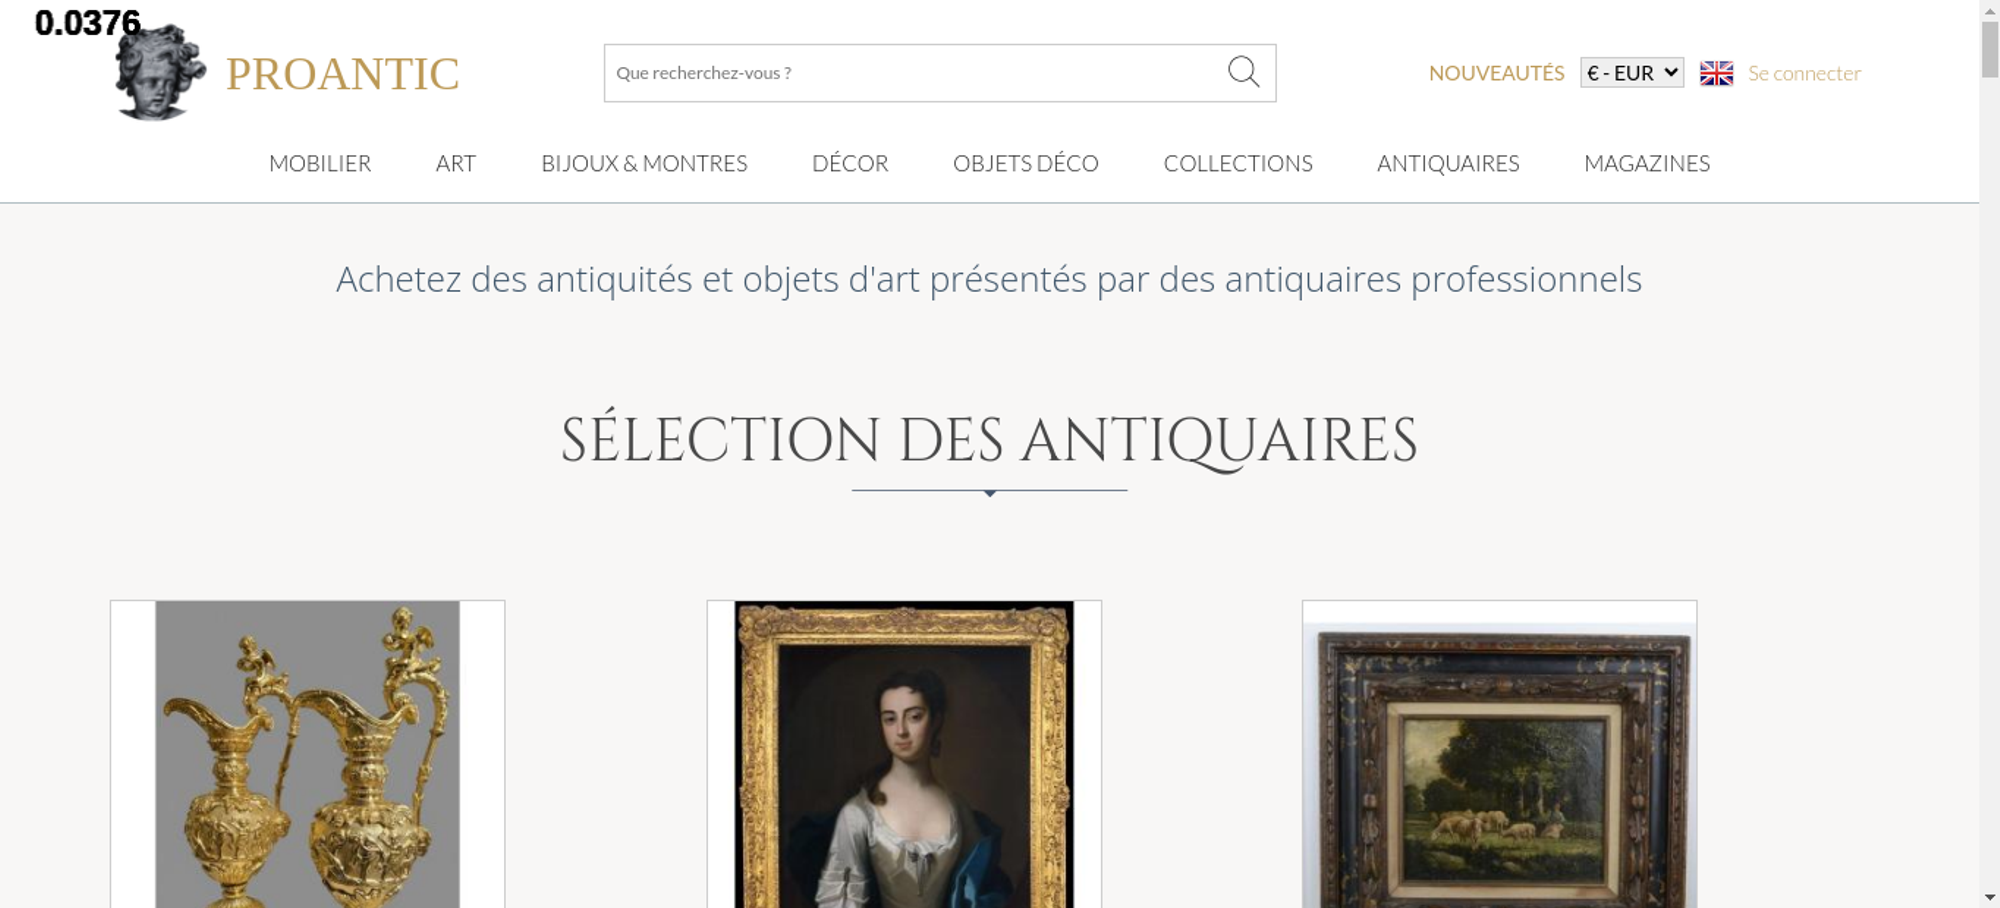Viewport: 2000px width, 908px height.
Task: Focus the 'Que recherchez-vous ?' search field
Action: pos(915,73)
